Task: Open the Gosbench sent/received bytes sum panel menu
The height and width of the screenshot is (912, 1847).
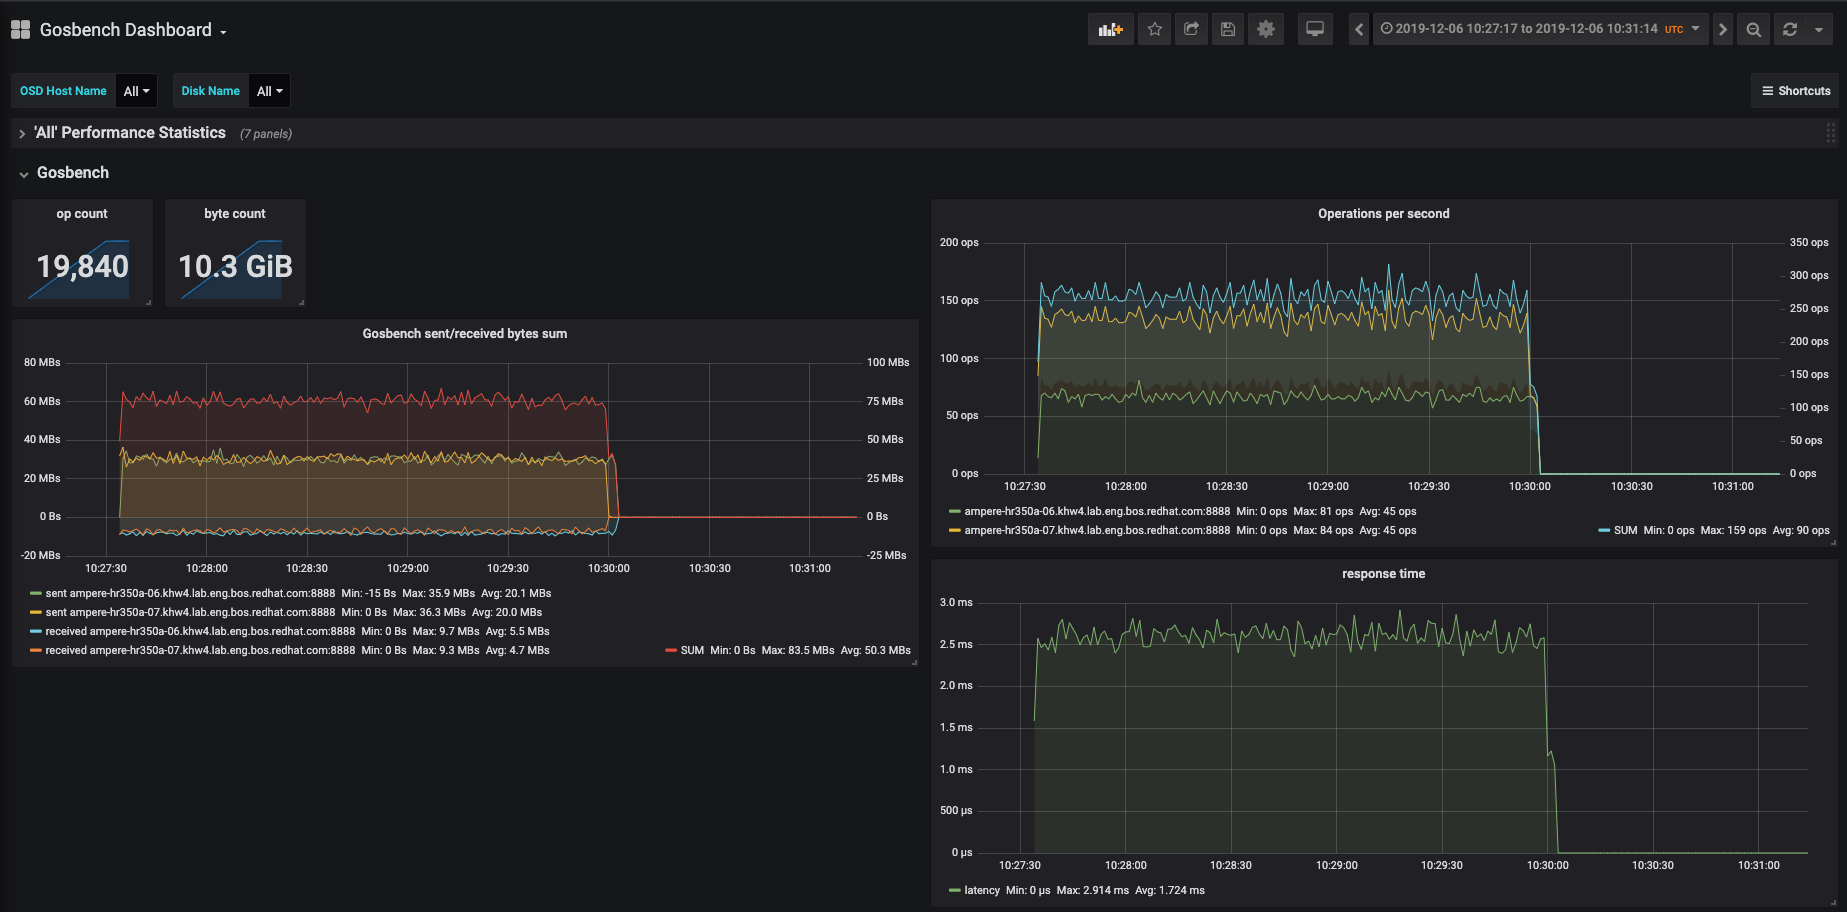Action: click(x=465, y=334)
